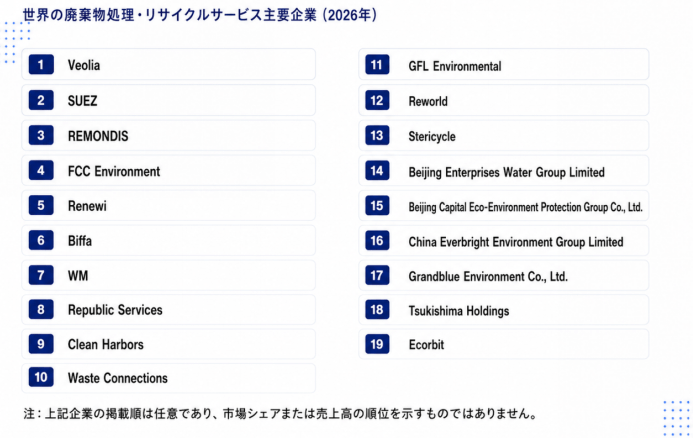Viewport: 693px width, 438px height.
Task: Click the number 13 badge
Action: coord(377,135)
